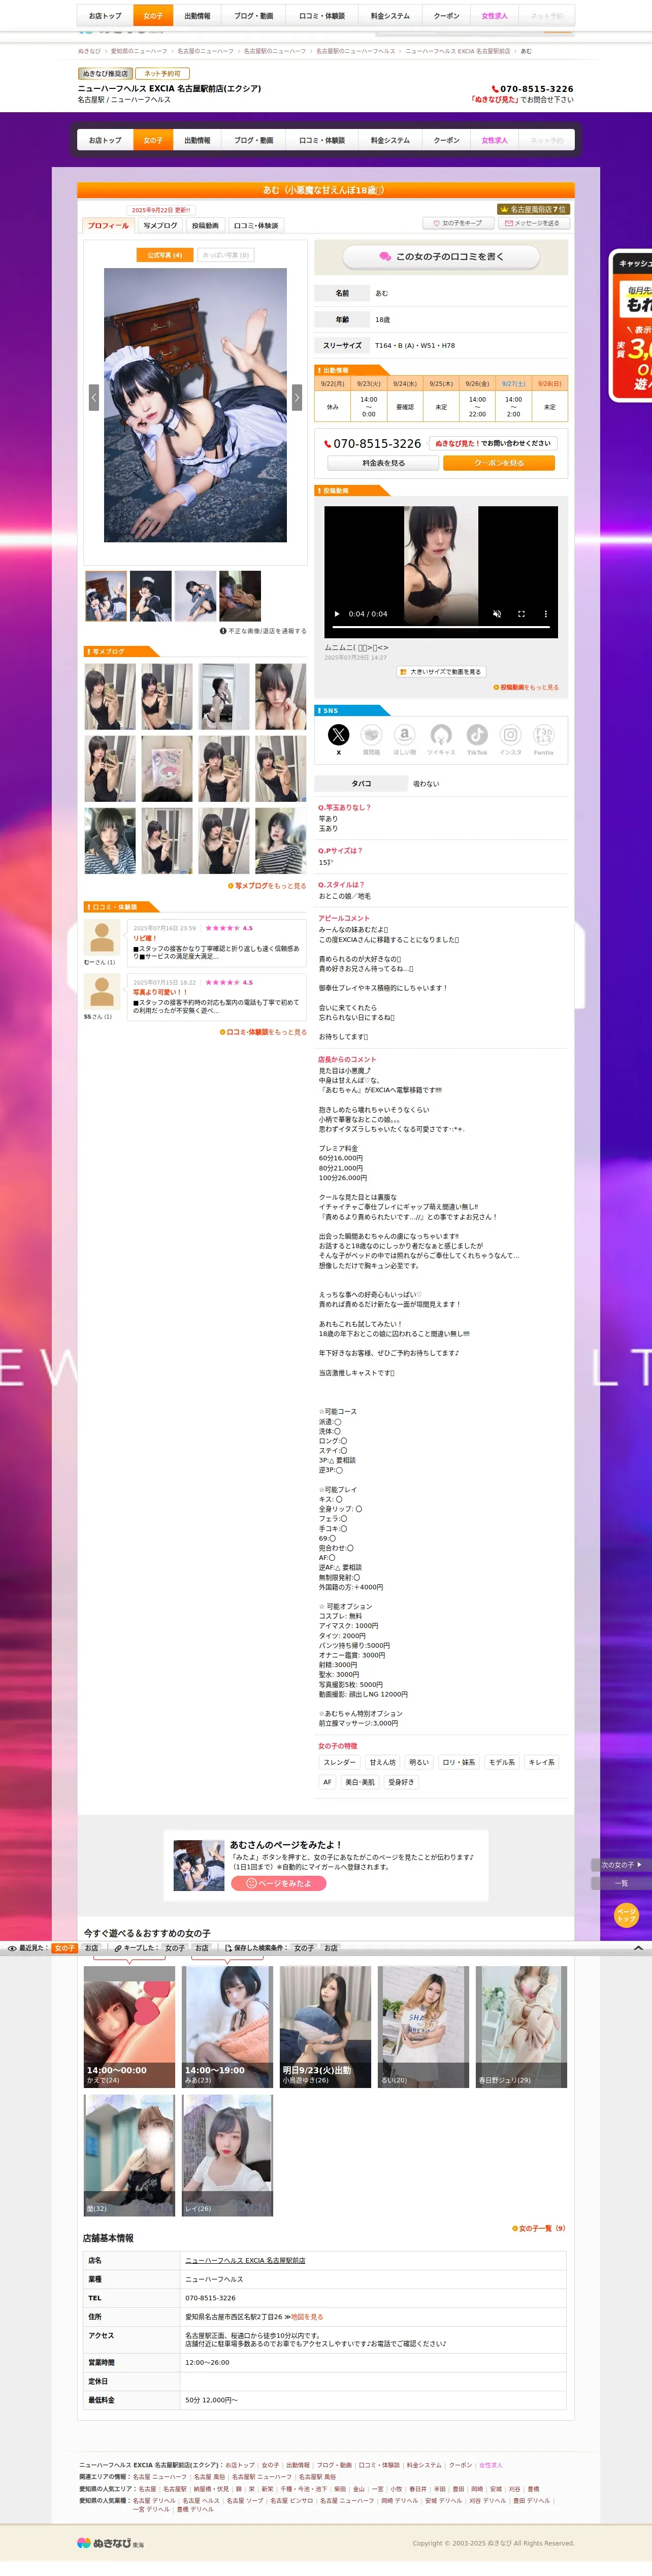Open 出勤情報 in purple navigation bar
The image size is (652, 2576).
click(197, 141)
